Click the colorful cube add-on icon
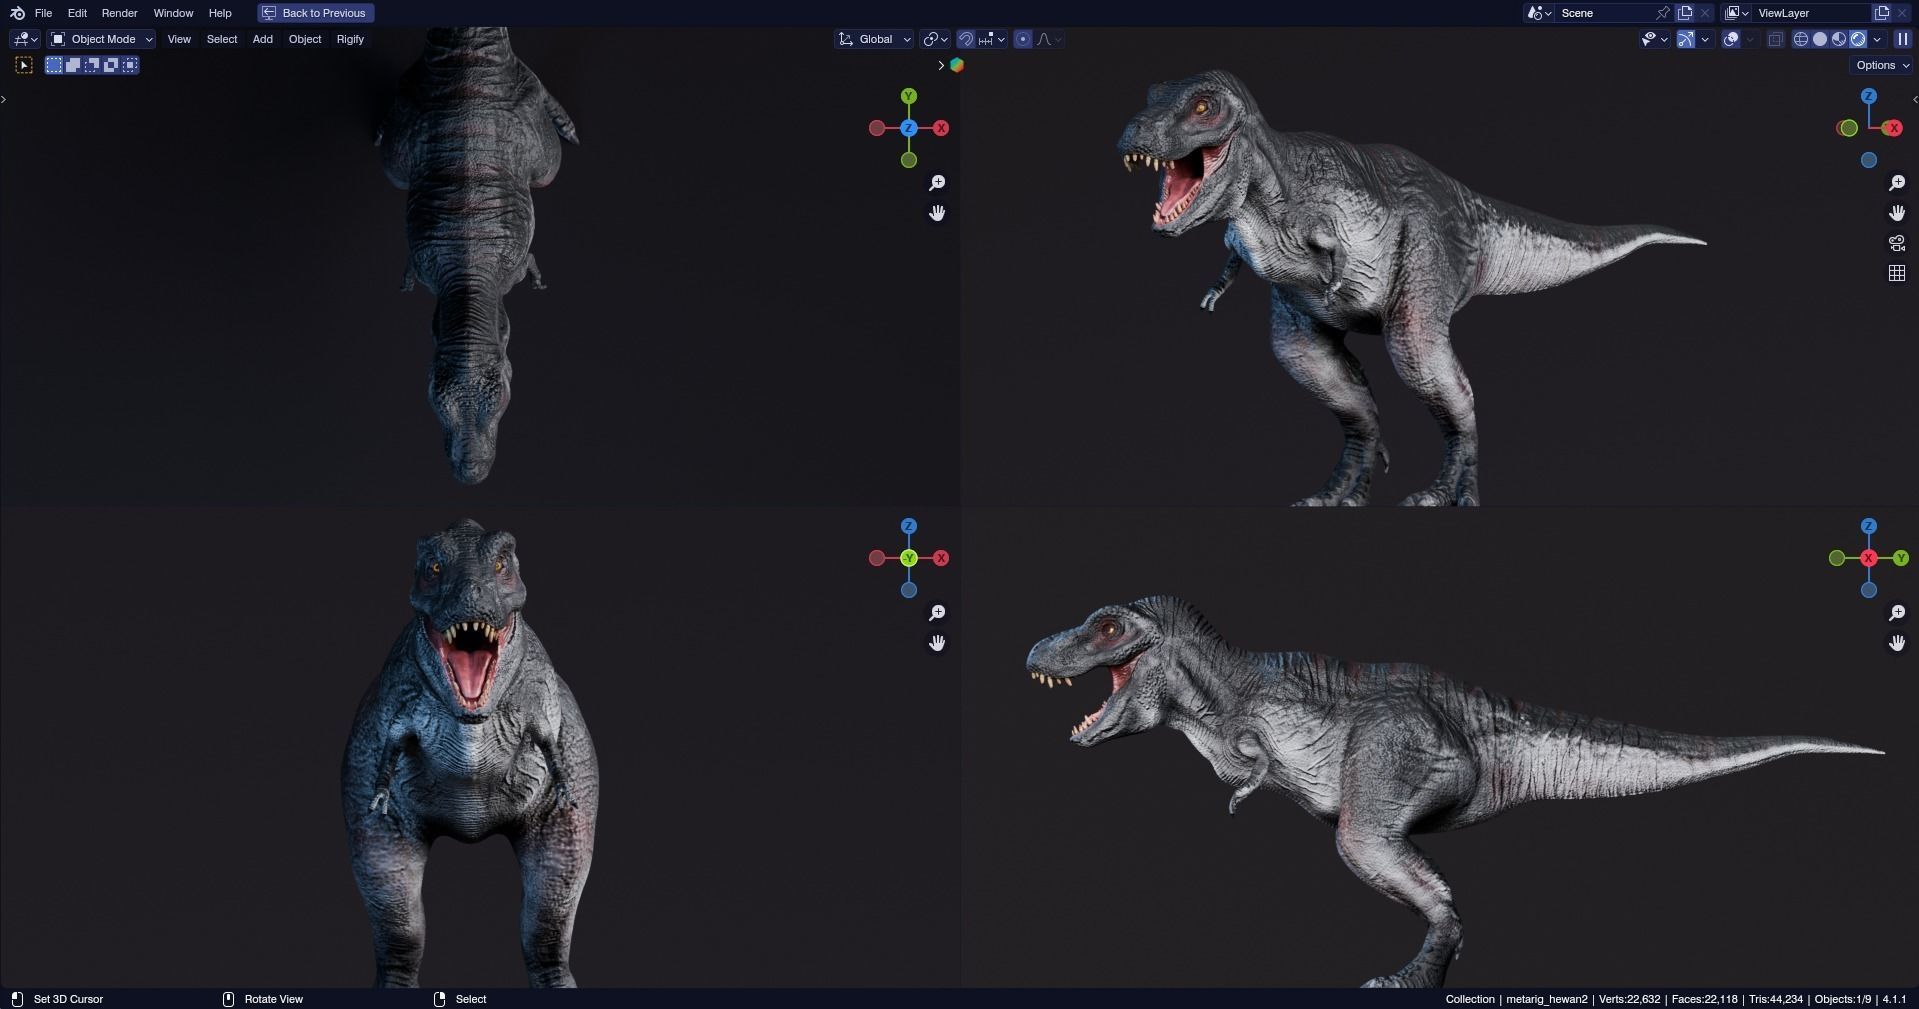Viewport: 1919px width, 1009px height. [957, 65]
